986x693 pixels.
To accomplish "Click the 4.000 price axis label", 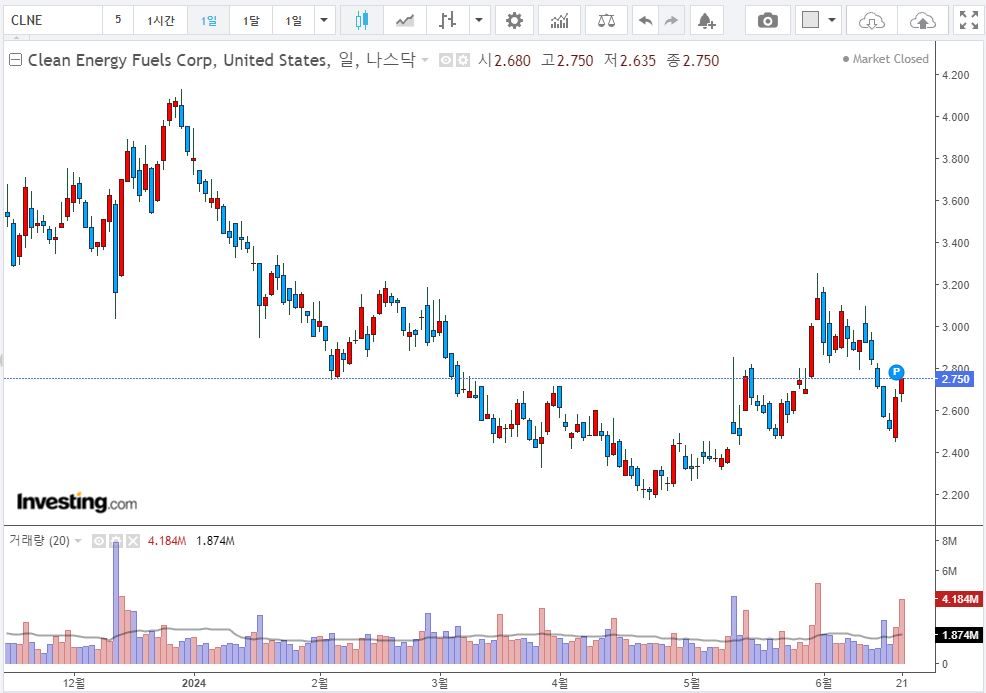I will point(955,117).
